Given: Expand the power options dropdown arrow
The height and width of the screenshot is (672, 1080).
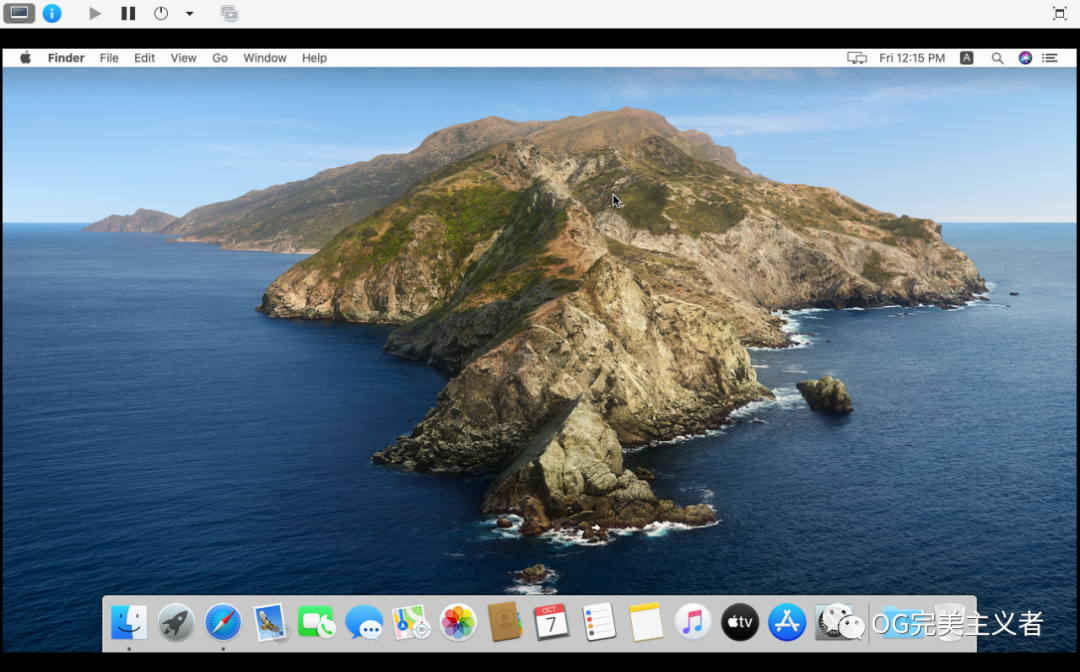Looking at the screenshot, I should point(189,14).
